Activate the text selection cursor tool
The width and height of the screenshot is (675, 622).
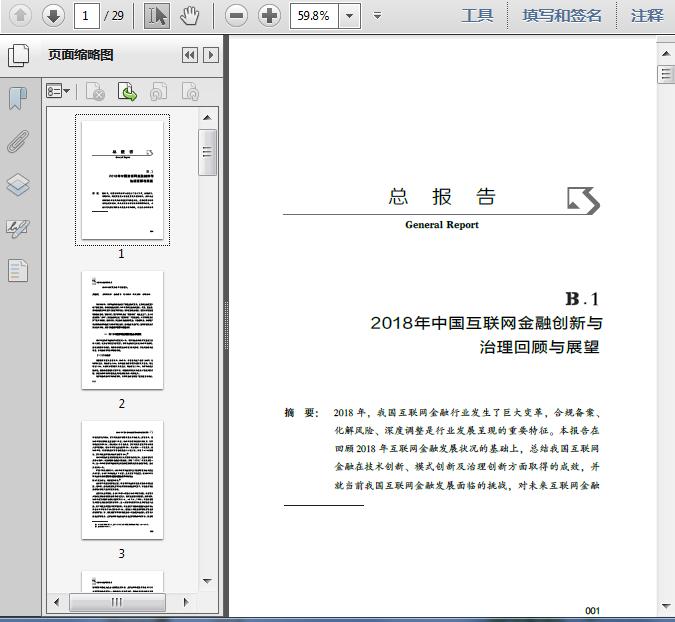tap(157, 16)
